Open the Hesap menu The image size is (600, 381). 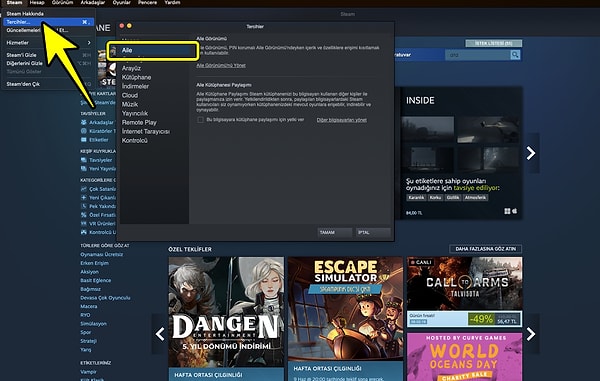(x=37, y=3)
